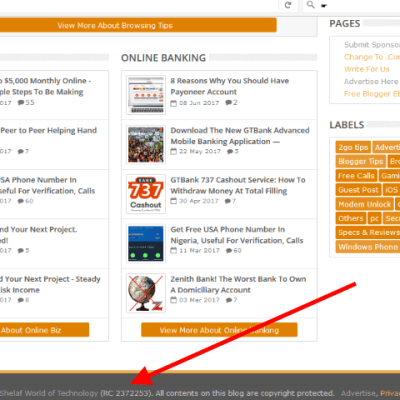The width and height of the screenshot is (400, 400).
Task: Open Free Blogger page link
Action: (372, 94)
